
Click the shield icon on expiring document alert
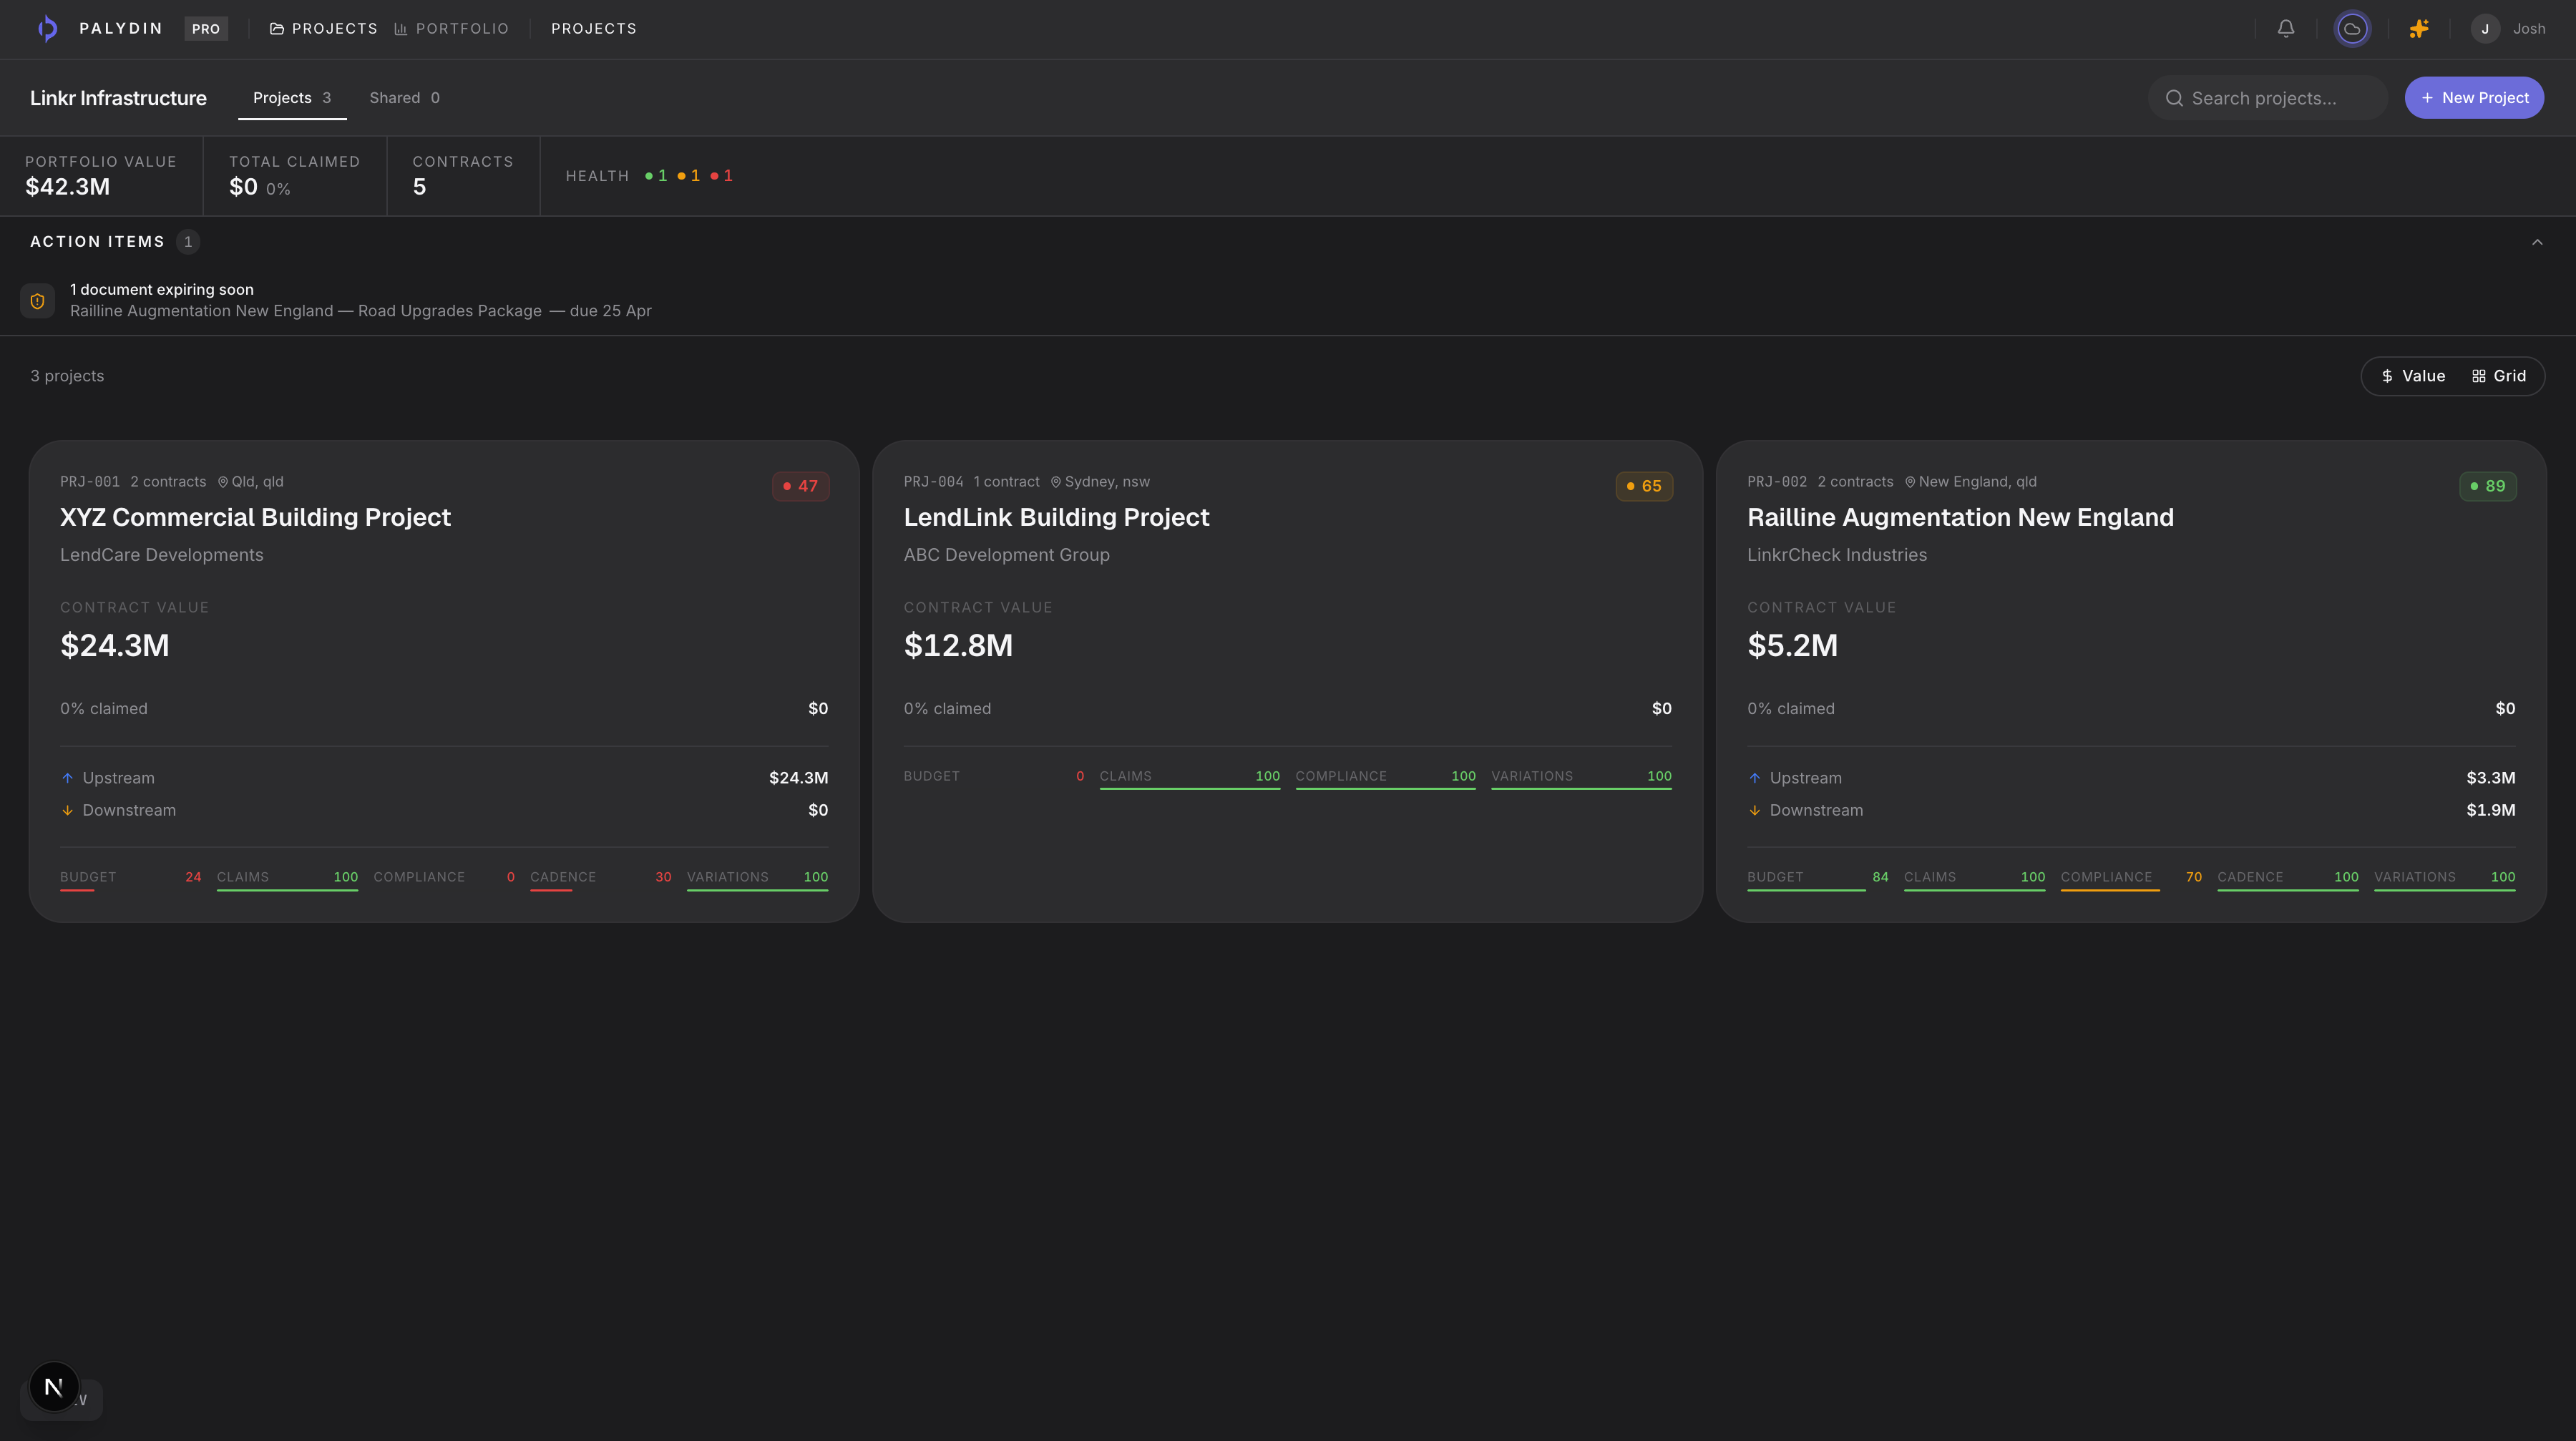coord(38,301)
